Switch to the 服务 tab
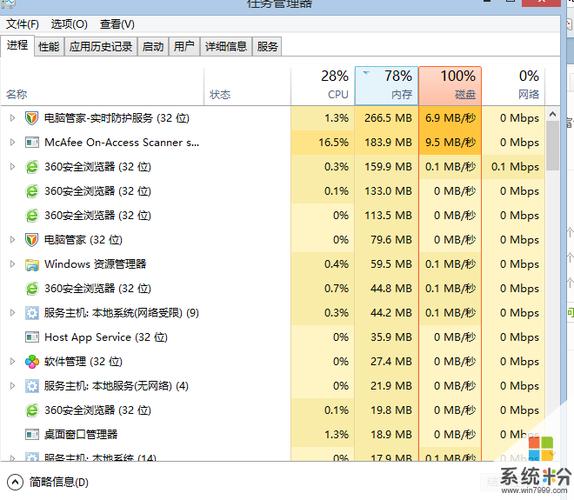The width and height of the screenshot is (574, 500). [267, 46]
